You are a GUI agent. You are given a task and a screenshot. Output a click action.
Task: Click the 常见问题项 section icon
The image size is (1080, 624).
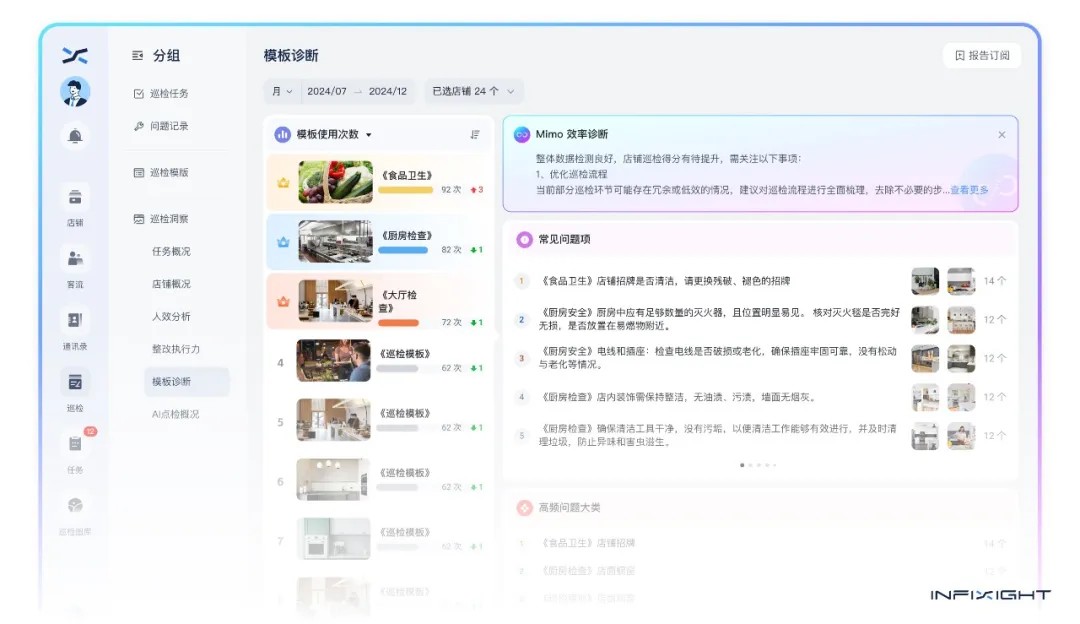pos(524,240)
